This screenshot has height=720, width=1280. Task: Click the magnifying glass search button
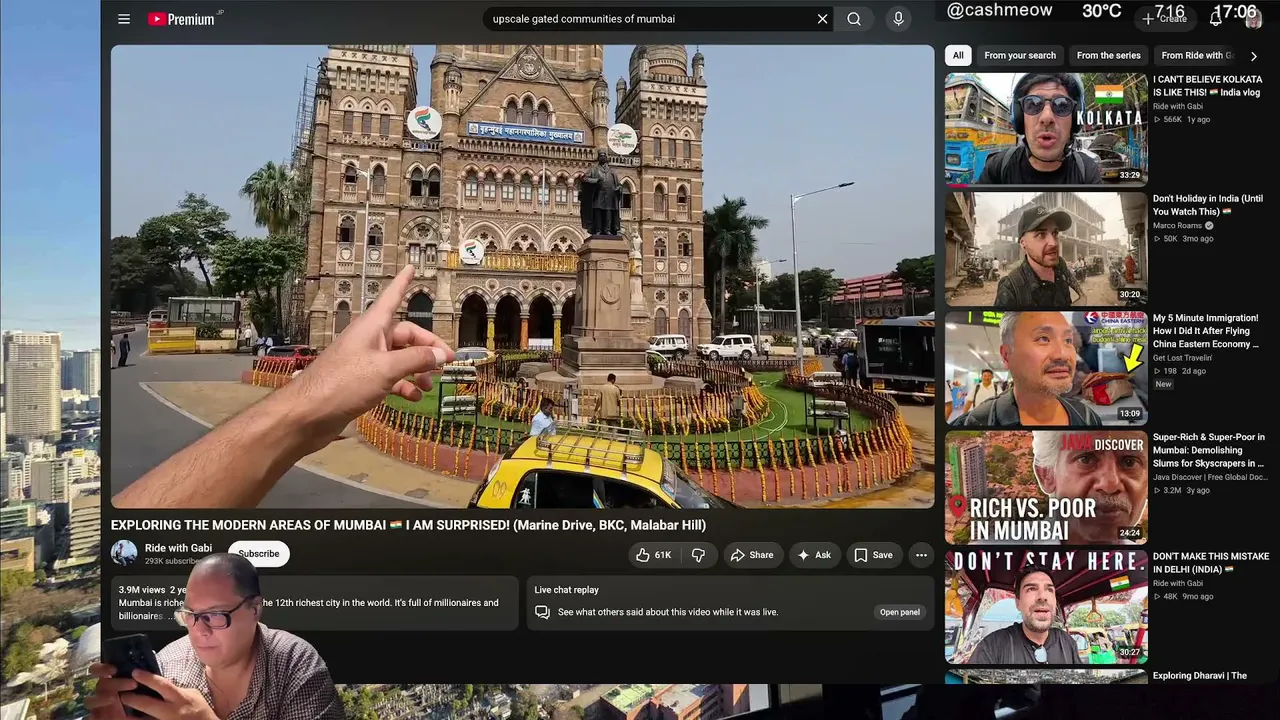click(x=854, y=19)
